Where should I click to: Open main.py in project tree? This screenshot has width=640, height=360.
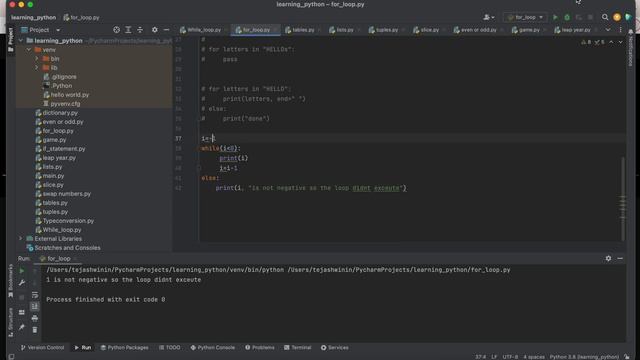[53, 176]
